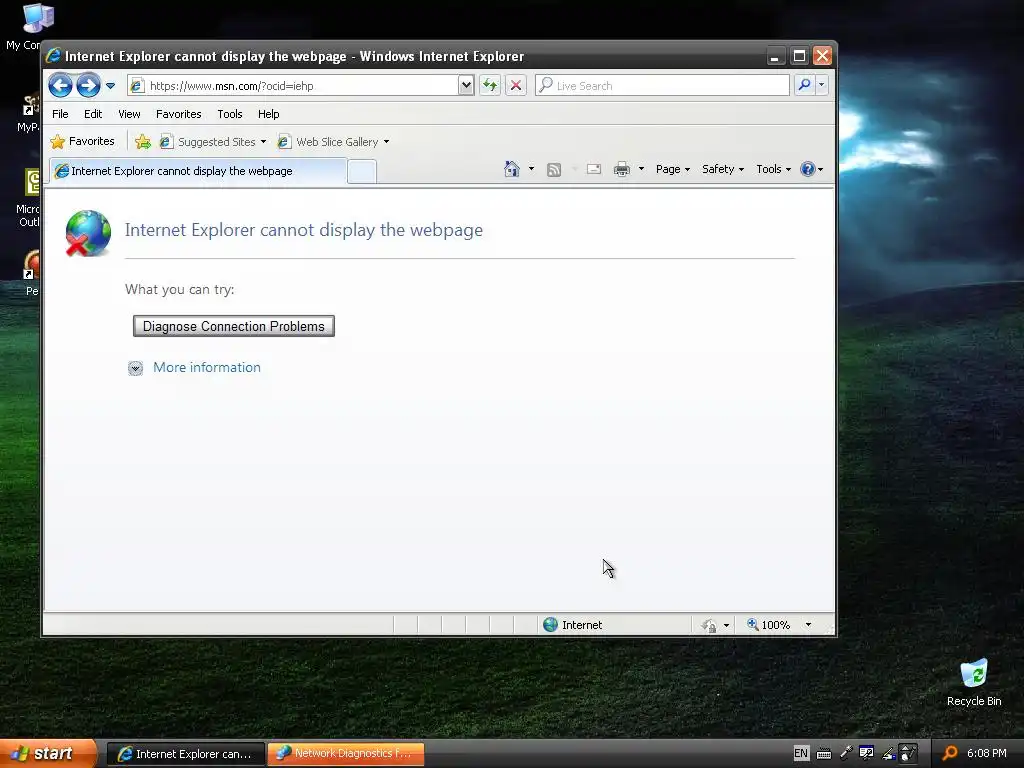Screen dimensions: 1024x768
Task: Open the blue Help question mark icon
Action: [x=808, y=169]
